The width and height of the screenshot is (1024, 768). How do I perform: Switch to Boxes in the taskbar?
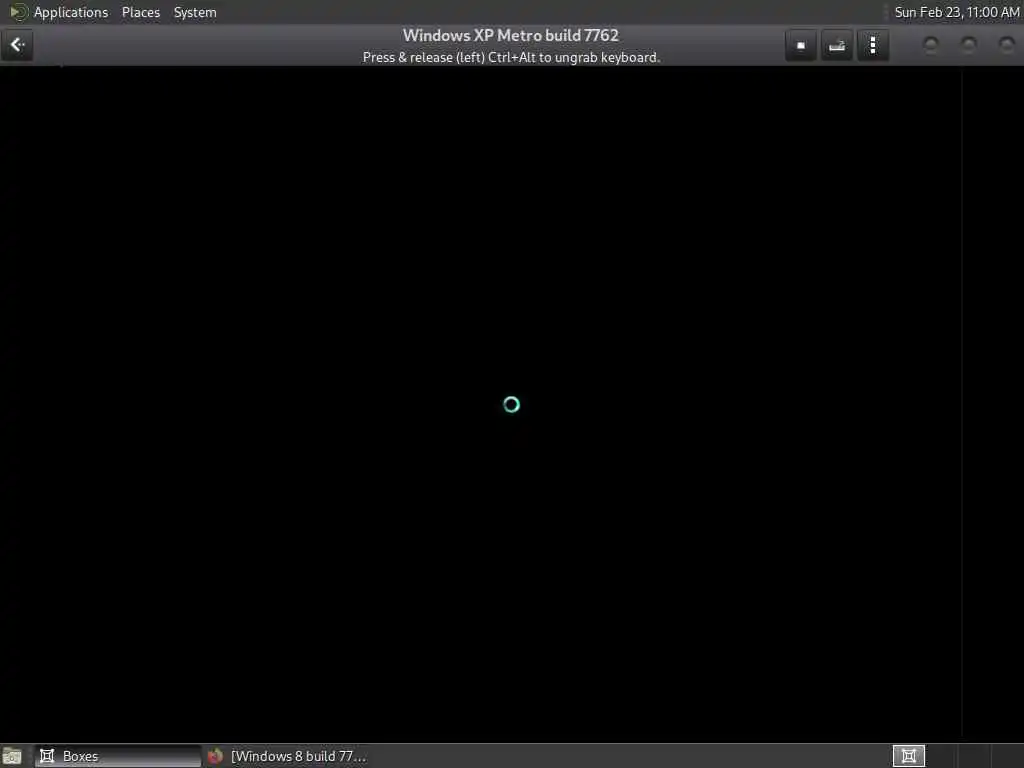118,756
